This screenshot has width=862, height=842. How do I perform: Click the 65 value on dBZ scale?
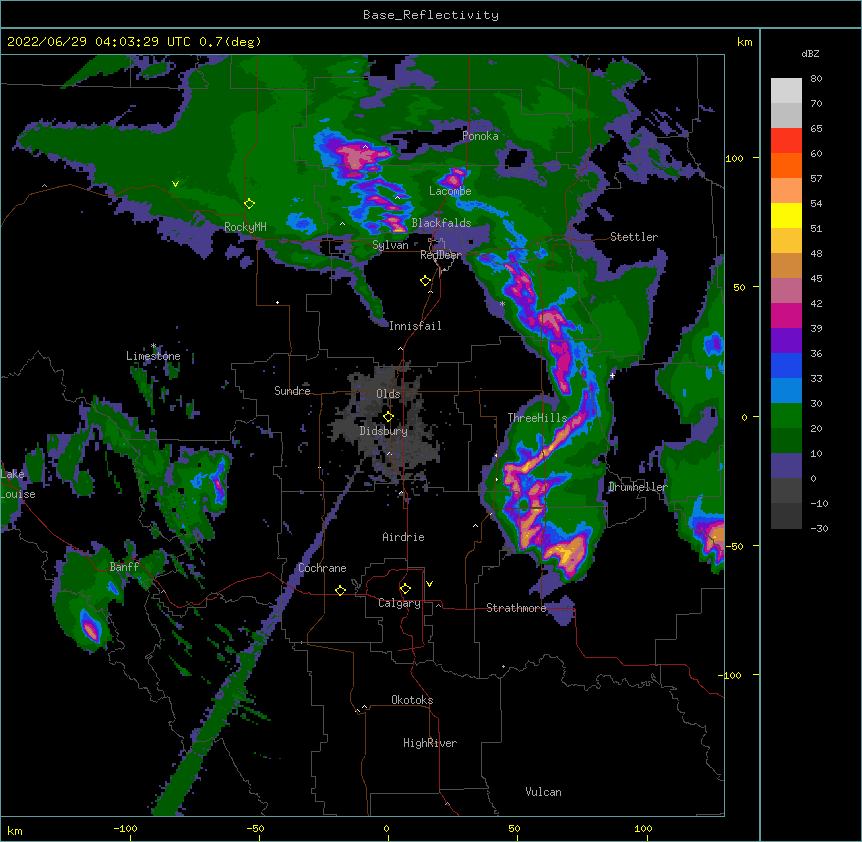tap(816, 129)
